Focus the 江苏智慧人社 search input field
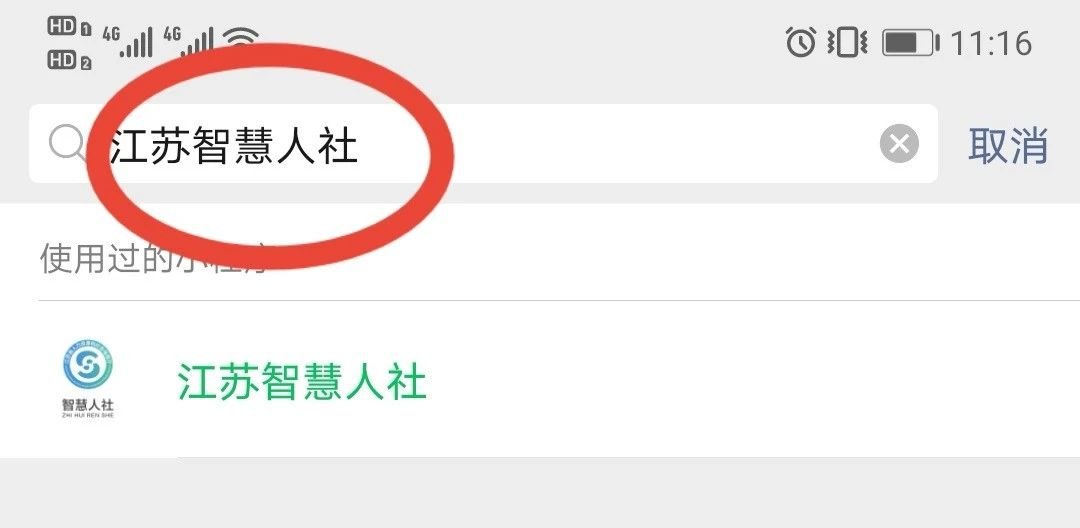 click(x=483, y=144)
